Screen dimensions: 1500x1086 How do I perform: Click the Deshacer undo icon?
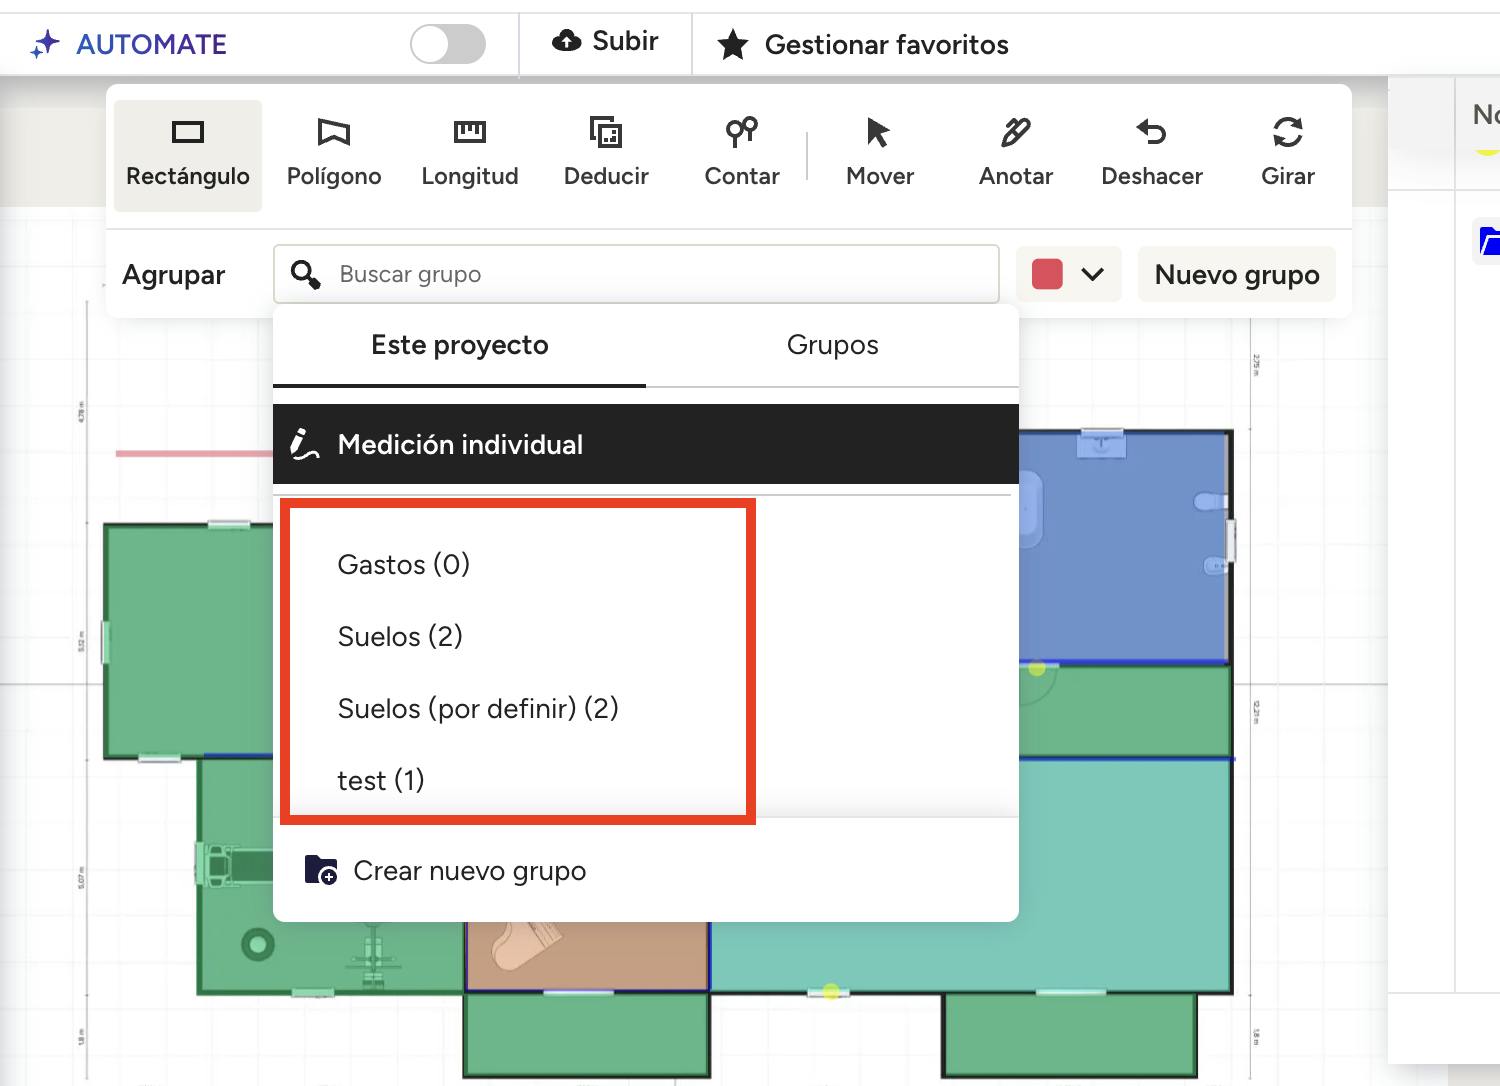coord(1151,133)
